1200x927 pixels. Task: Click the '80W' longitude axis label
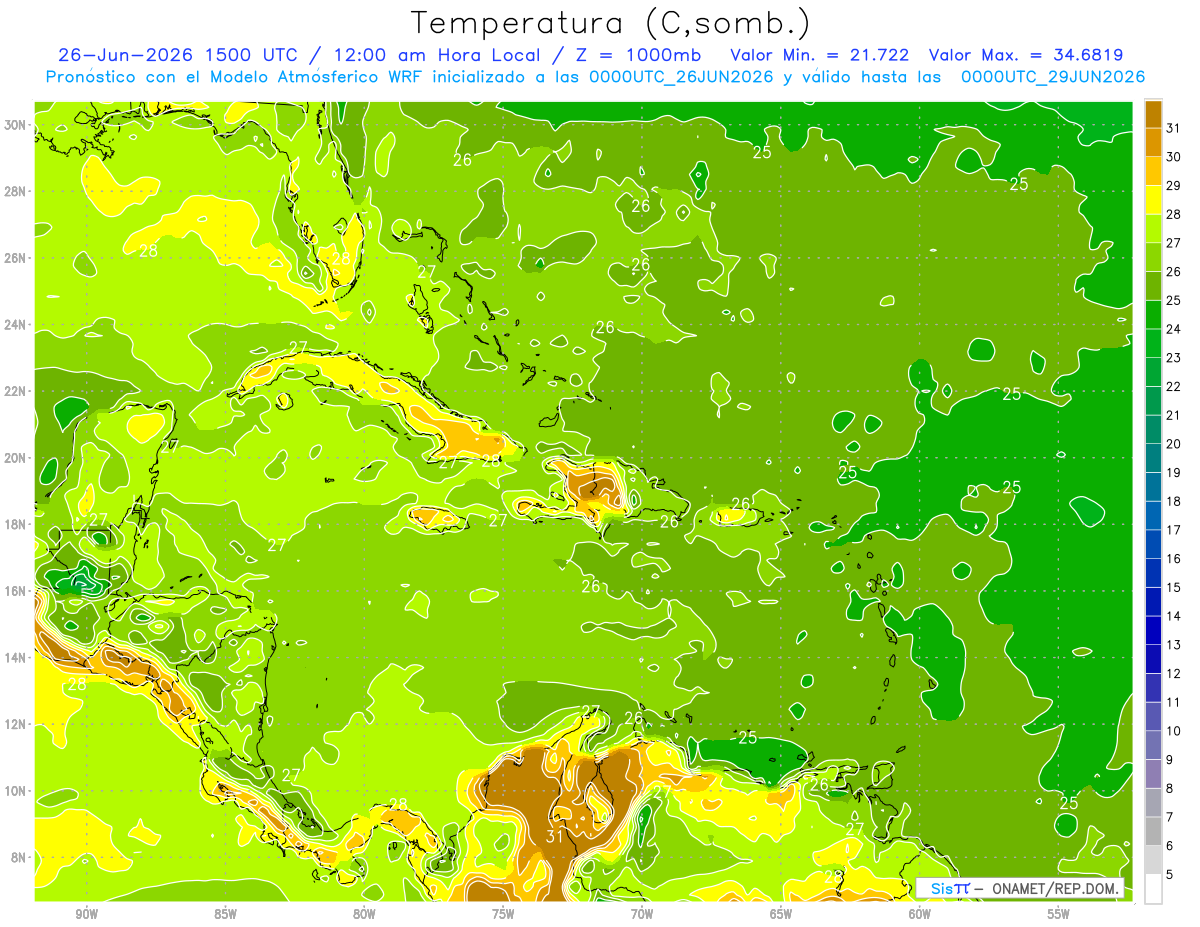tap(364, 914)
